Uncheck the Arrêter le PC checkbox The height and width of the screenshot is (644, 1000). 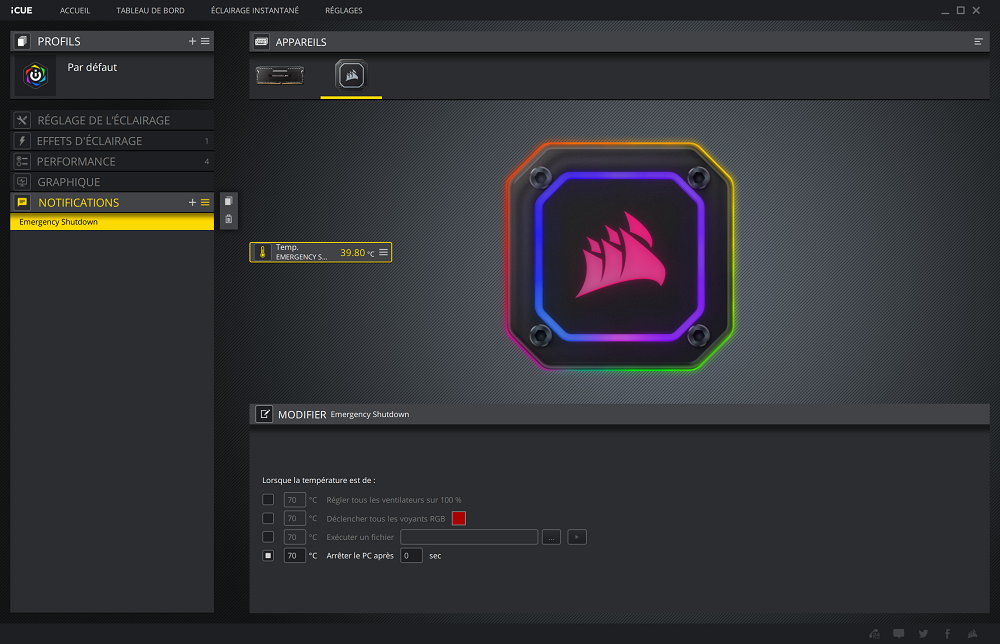(x=268, y=555)
